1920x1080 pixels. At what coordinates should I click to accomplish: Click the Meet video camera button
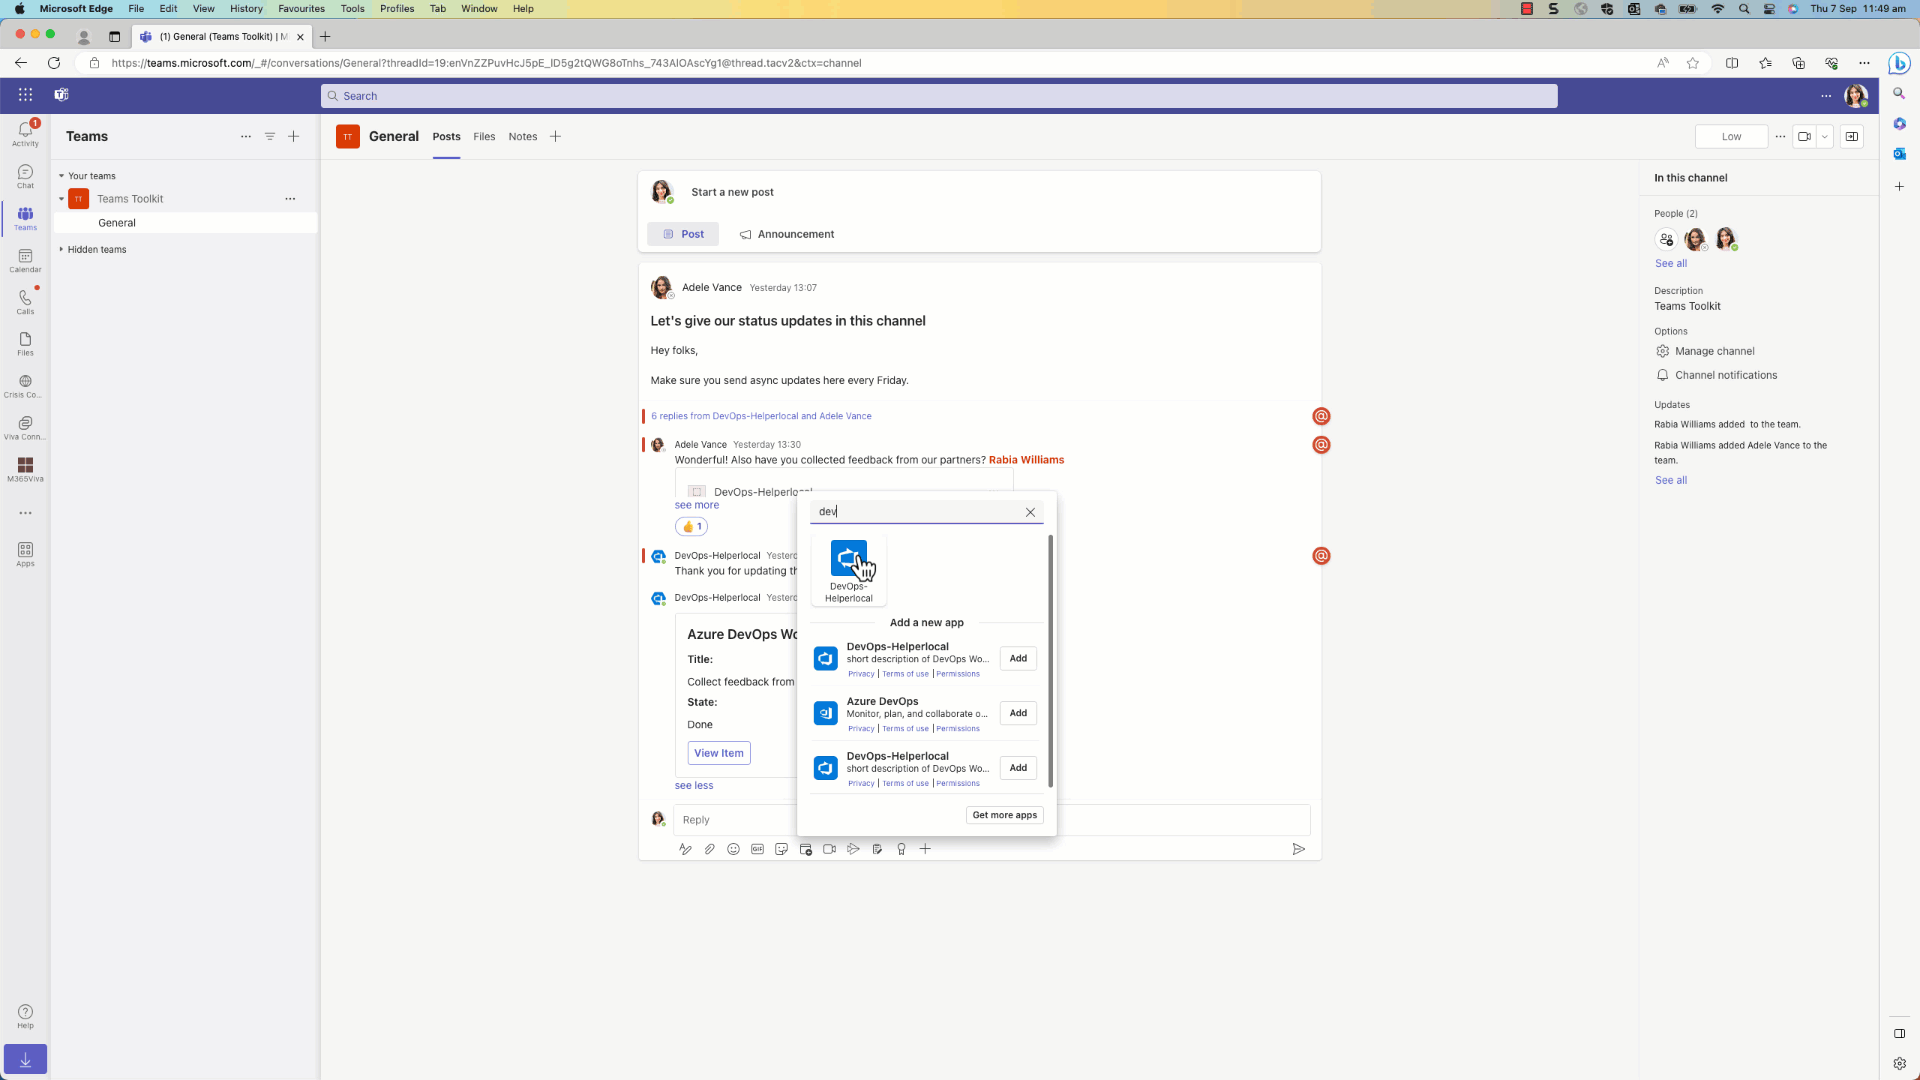click(x=1804, y=137)
